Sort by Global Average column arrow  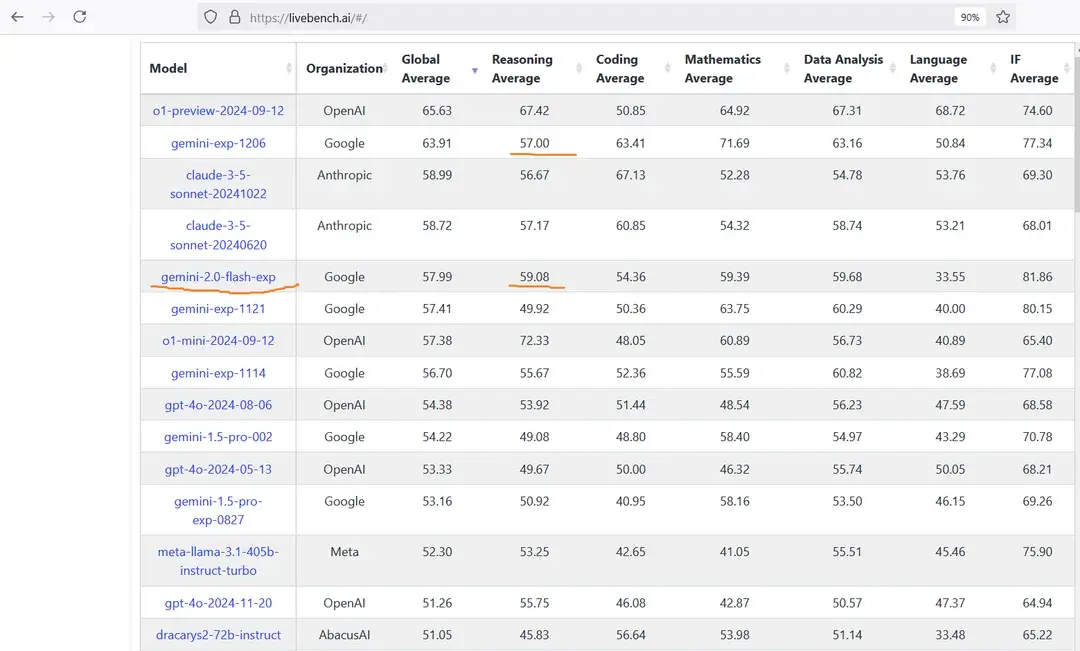pyautogui.click(x=475, y=70)
